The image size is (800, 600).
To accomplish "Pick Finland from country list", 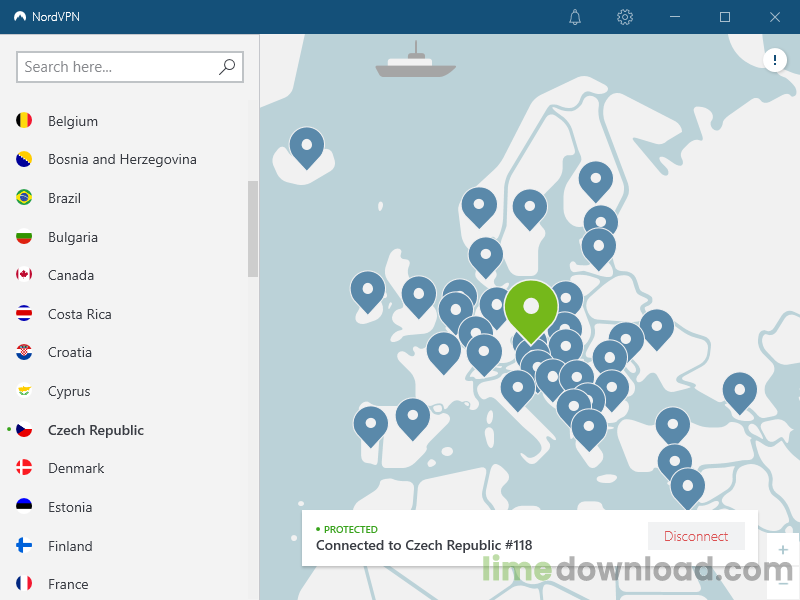I will [x=70, y=546].
